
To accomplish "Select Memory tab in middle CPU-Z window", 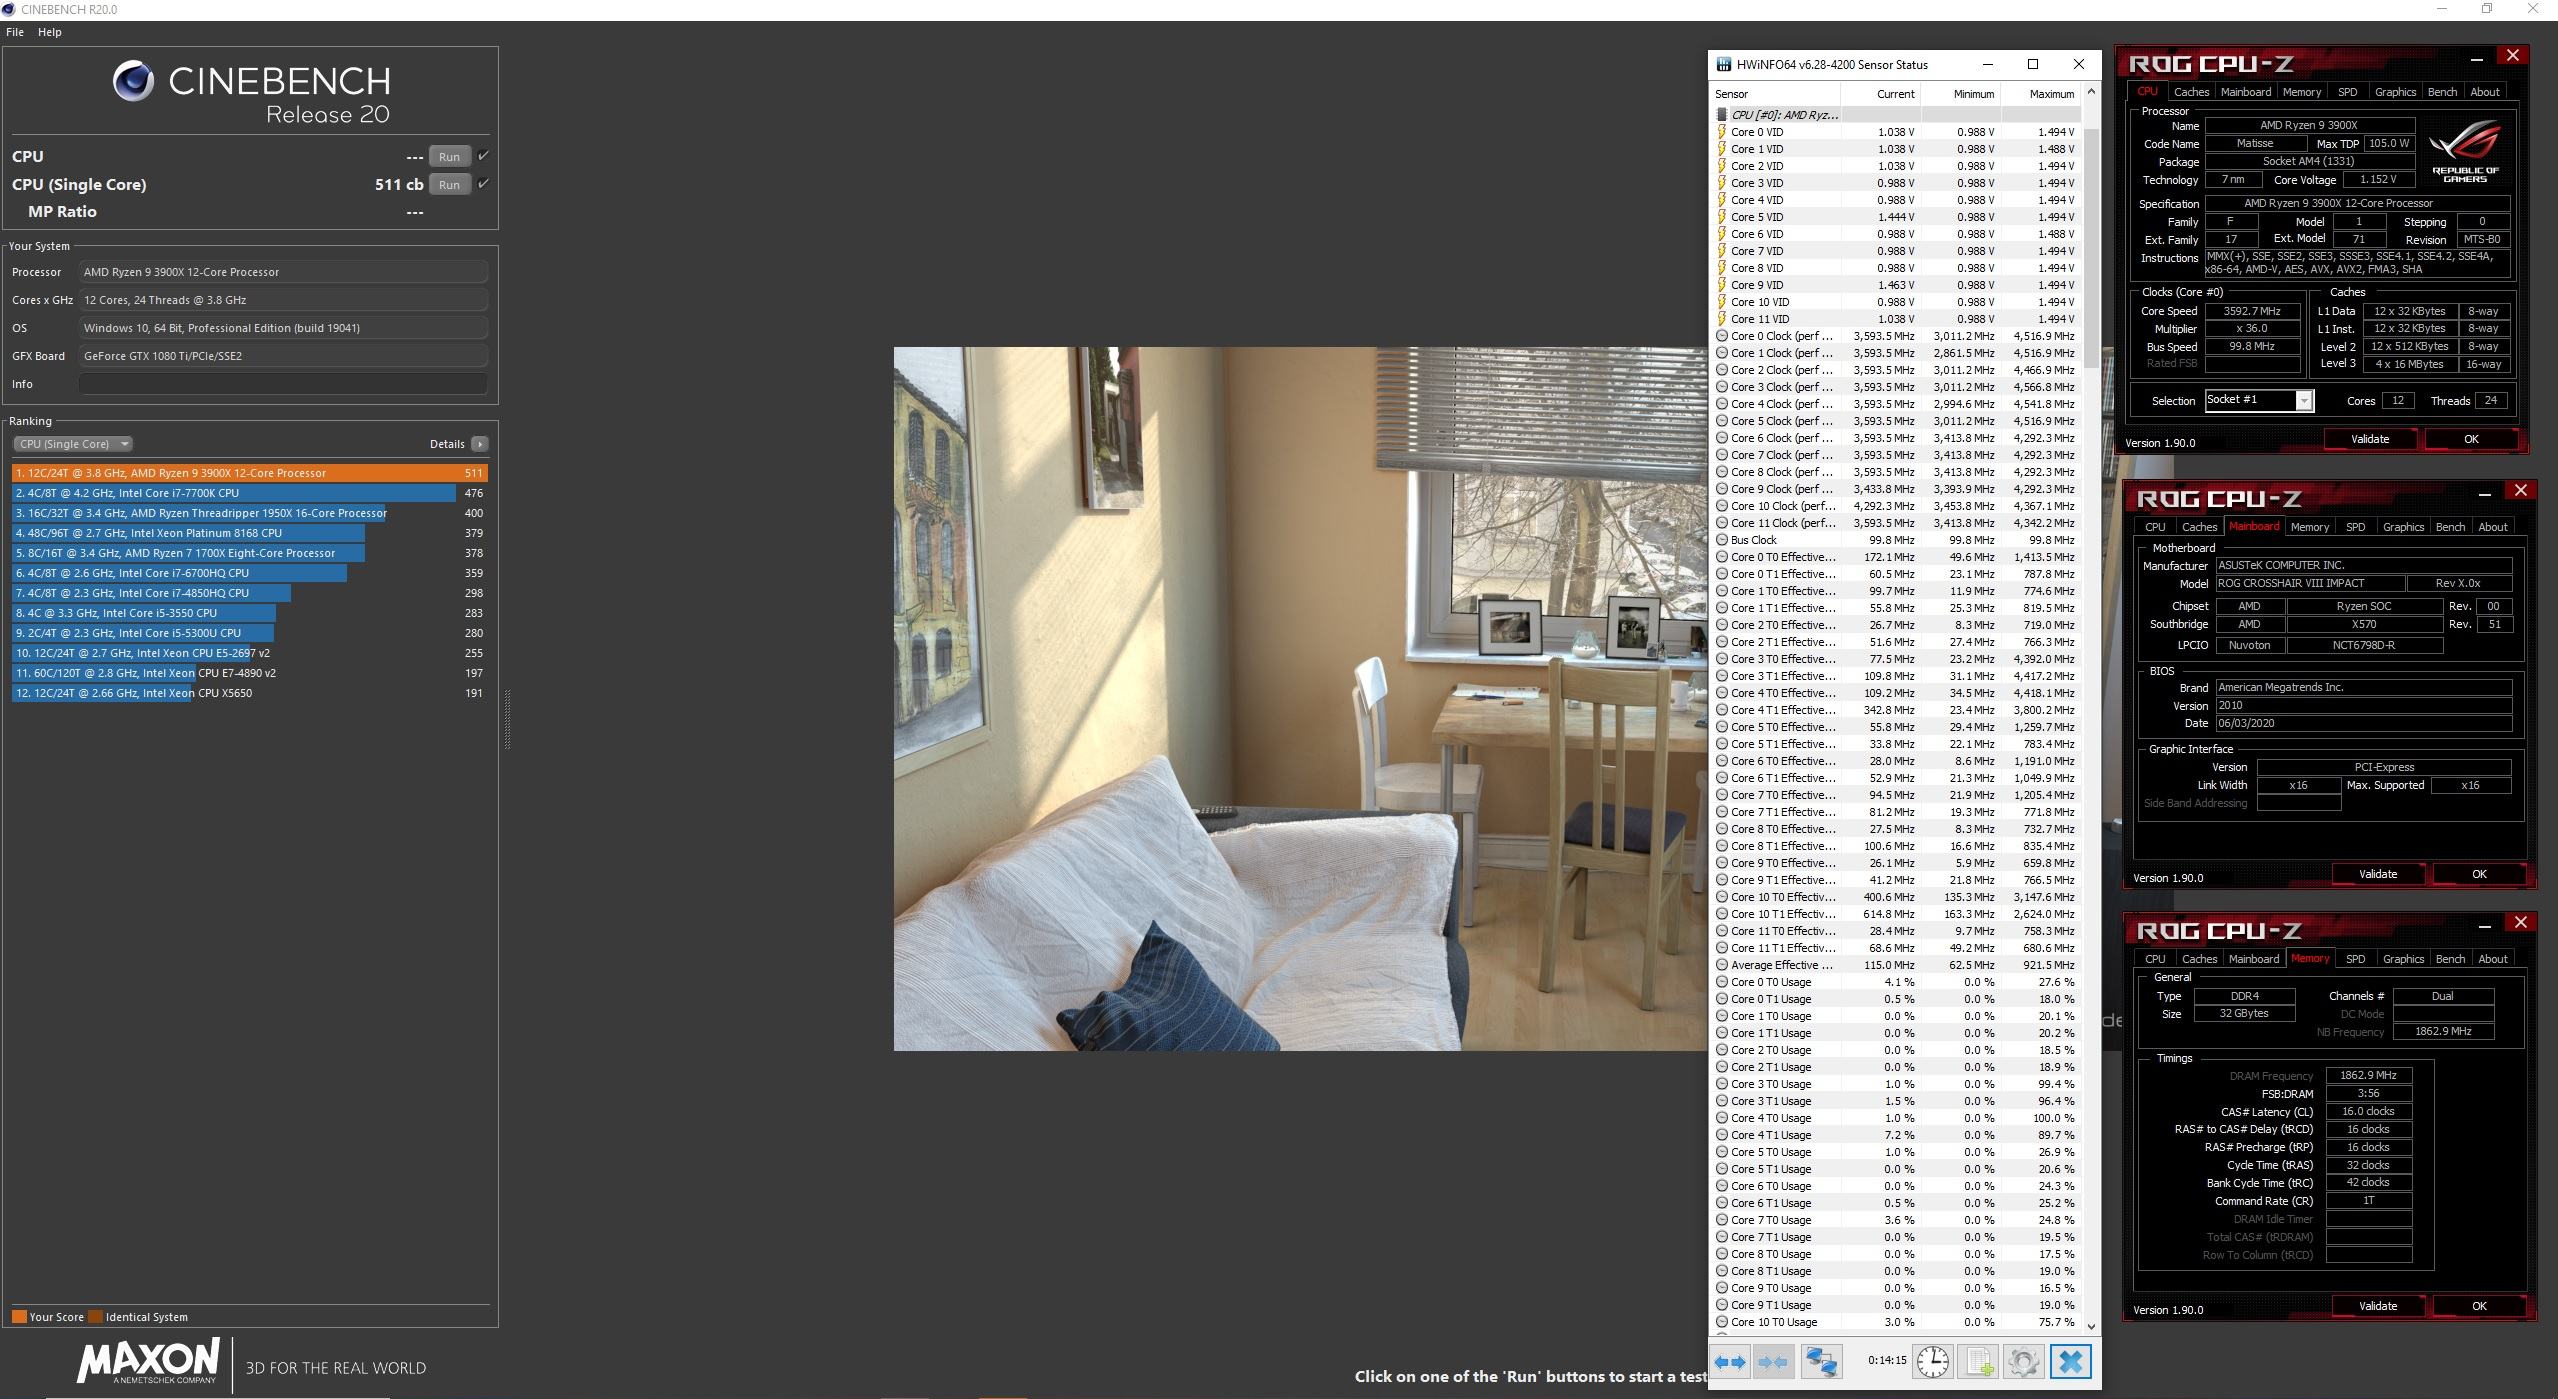I will (2310, 527).
